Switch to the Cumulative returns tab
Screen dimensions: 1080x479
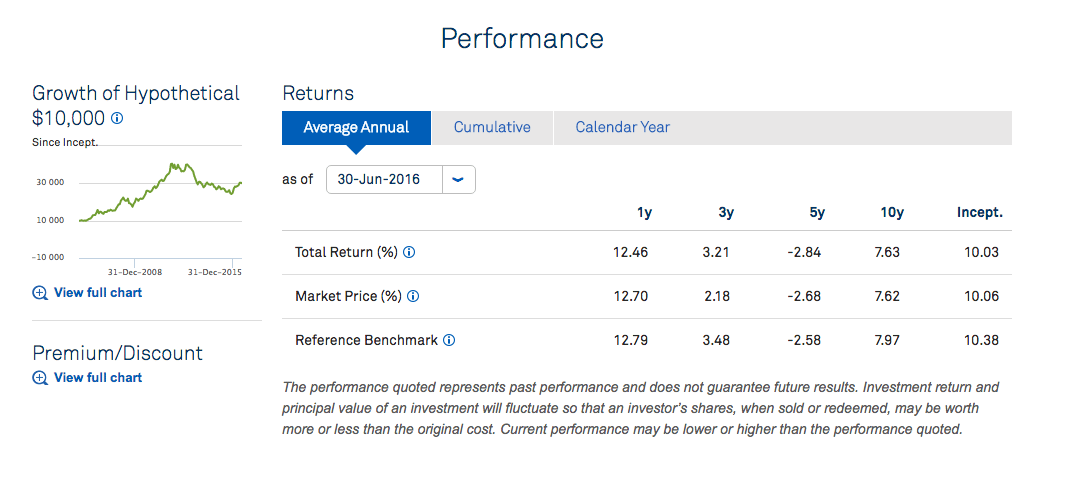tap(492, 128)
